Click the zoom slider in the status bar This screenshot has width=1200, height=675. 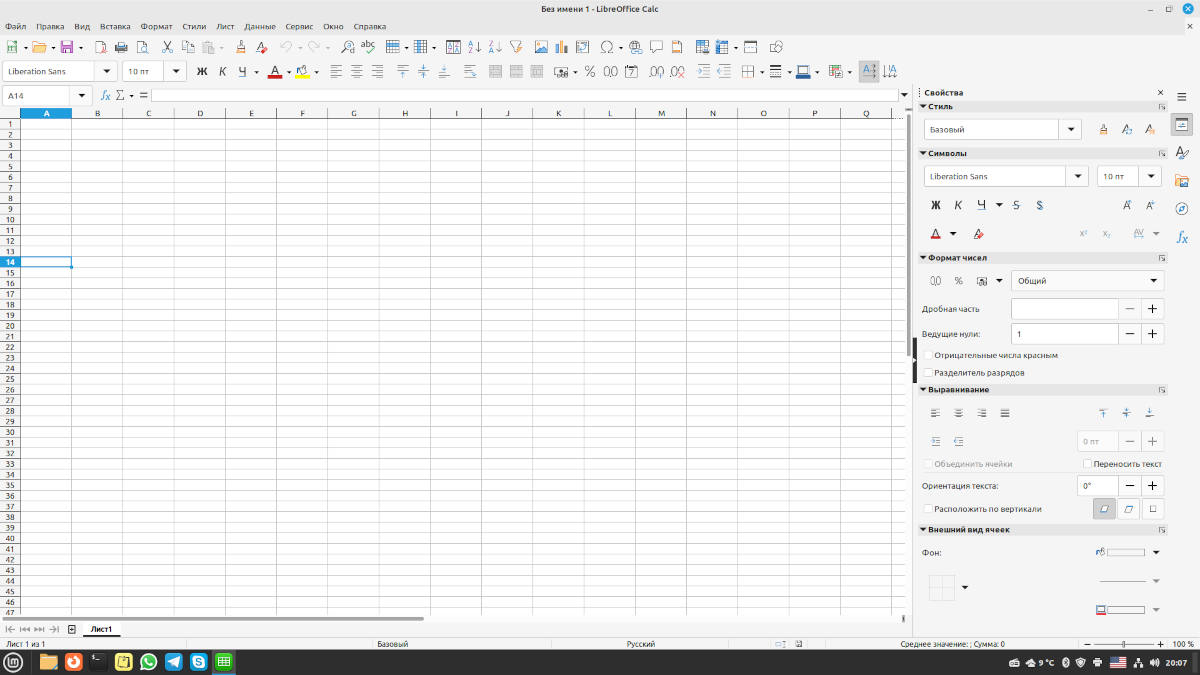[x=1125, y=645]
